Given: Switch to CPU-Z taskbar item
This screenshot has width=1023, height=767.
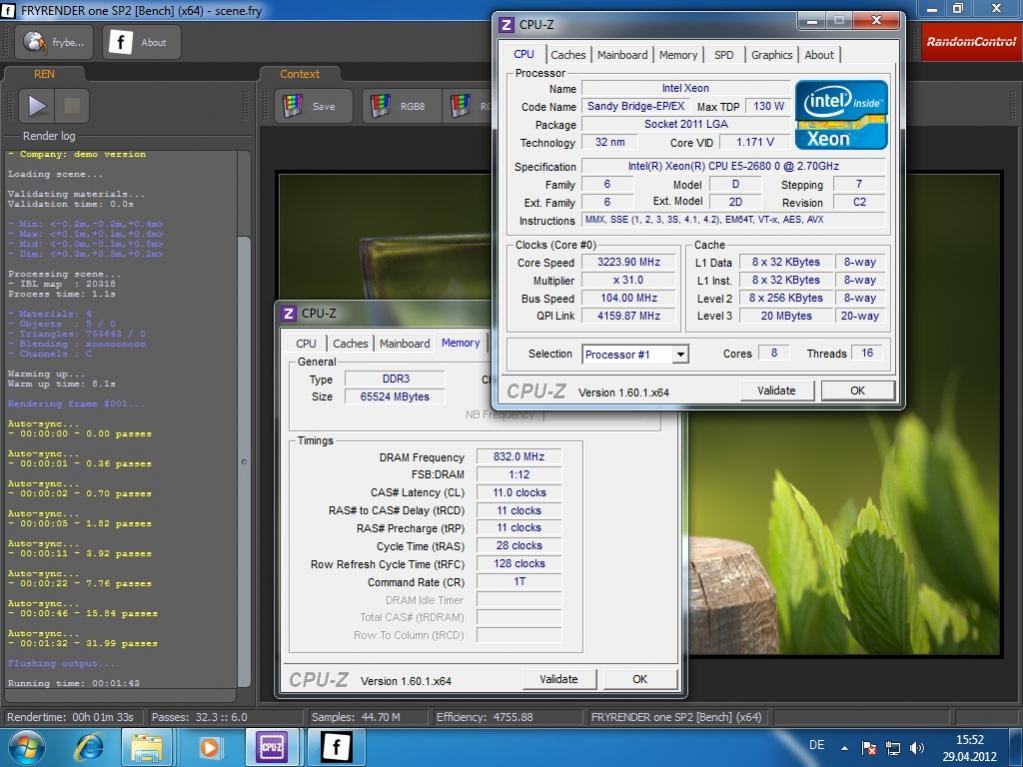Looking at the screenshot, I should pos(272,747).
